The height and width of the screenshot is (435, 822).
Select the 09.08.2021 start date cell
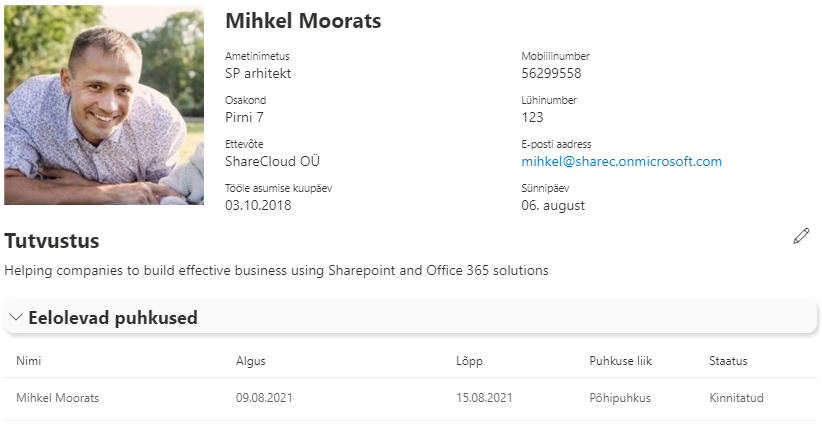point(264,398)
